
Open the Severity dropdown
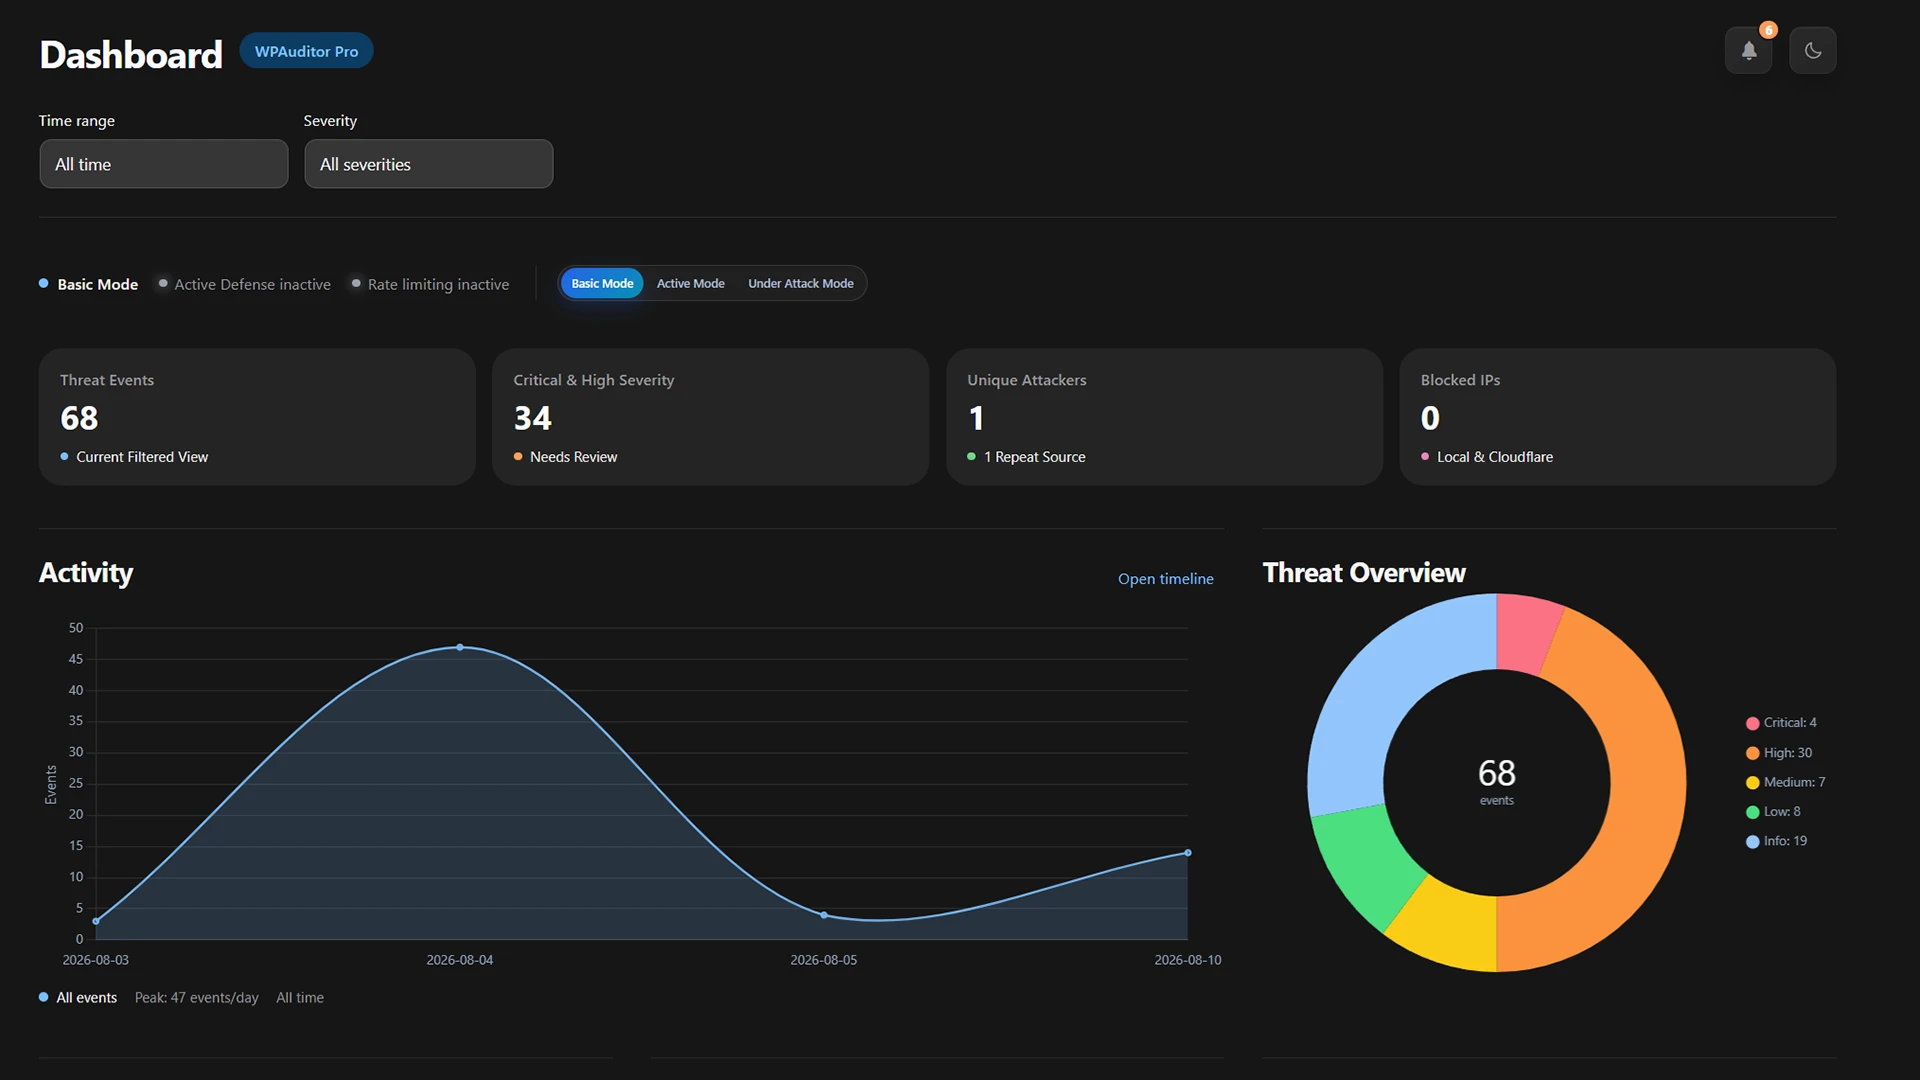[428, 164]
